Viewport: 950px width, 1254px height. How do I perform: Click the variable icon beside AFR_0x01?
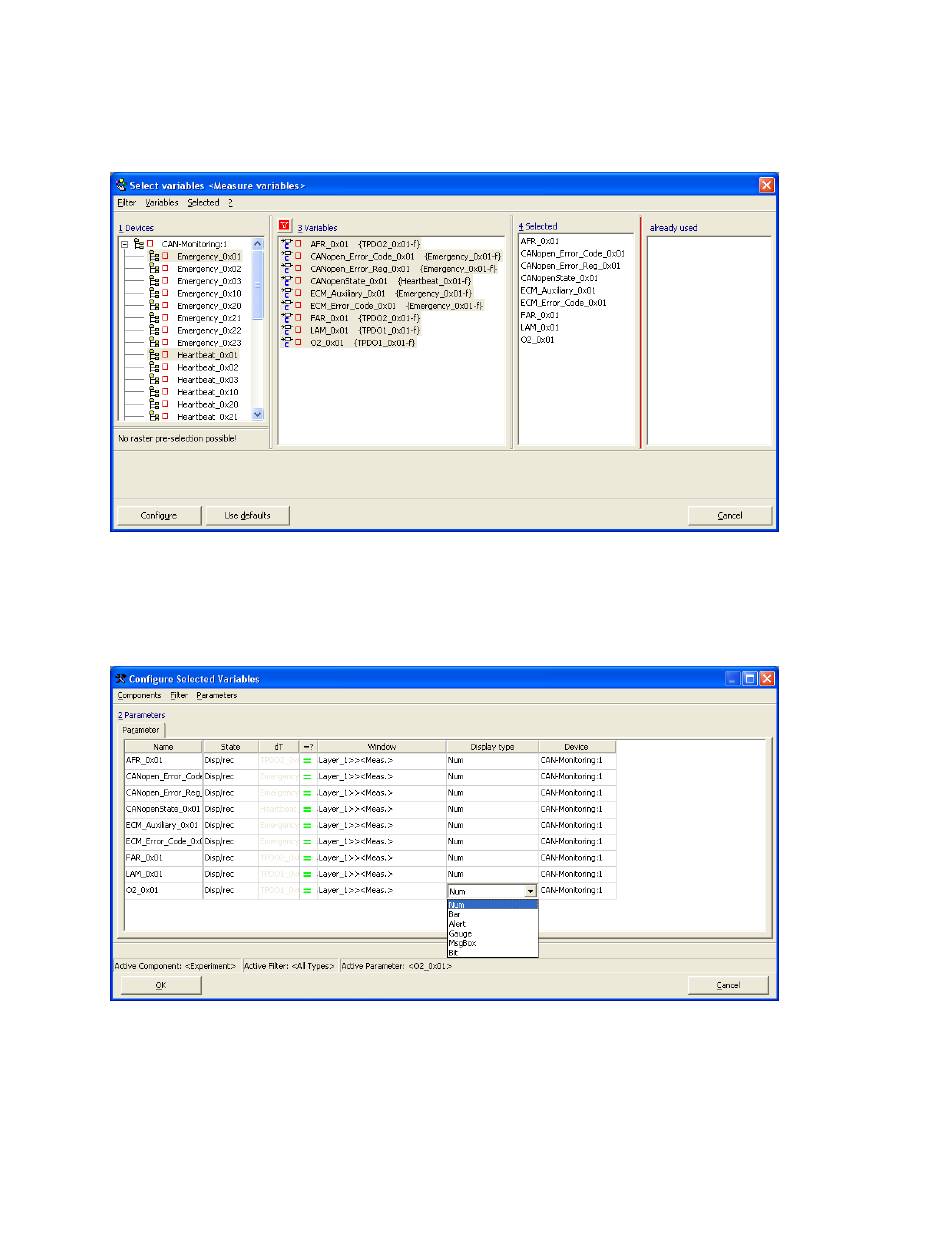point(287,243)
